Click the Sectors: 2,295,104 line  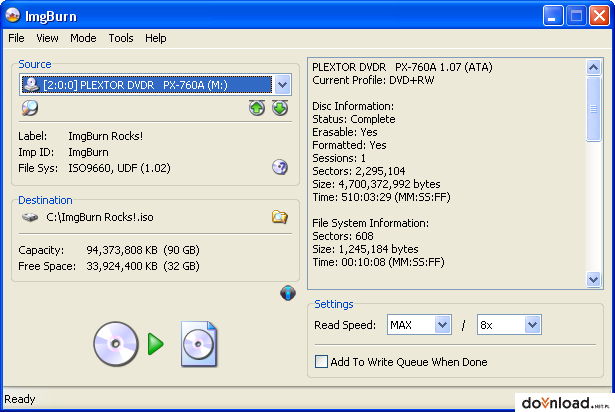(358, 171)
